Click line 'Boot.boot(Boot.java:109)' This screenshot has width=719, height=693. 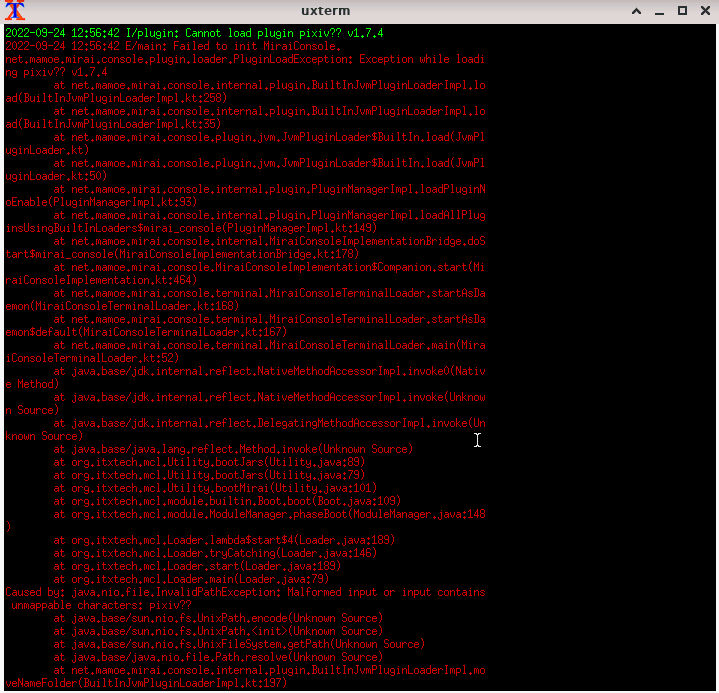227,501
